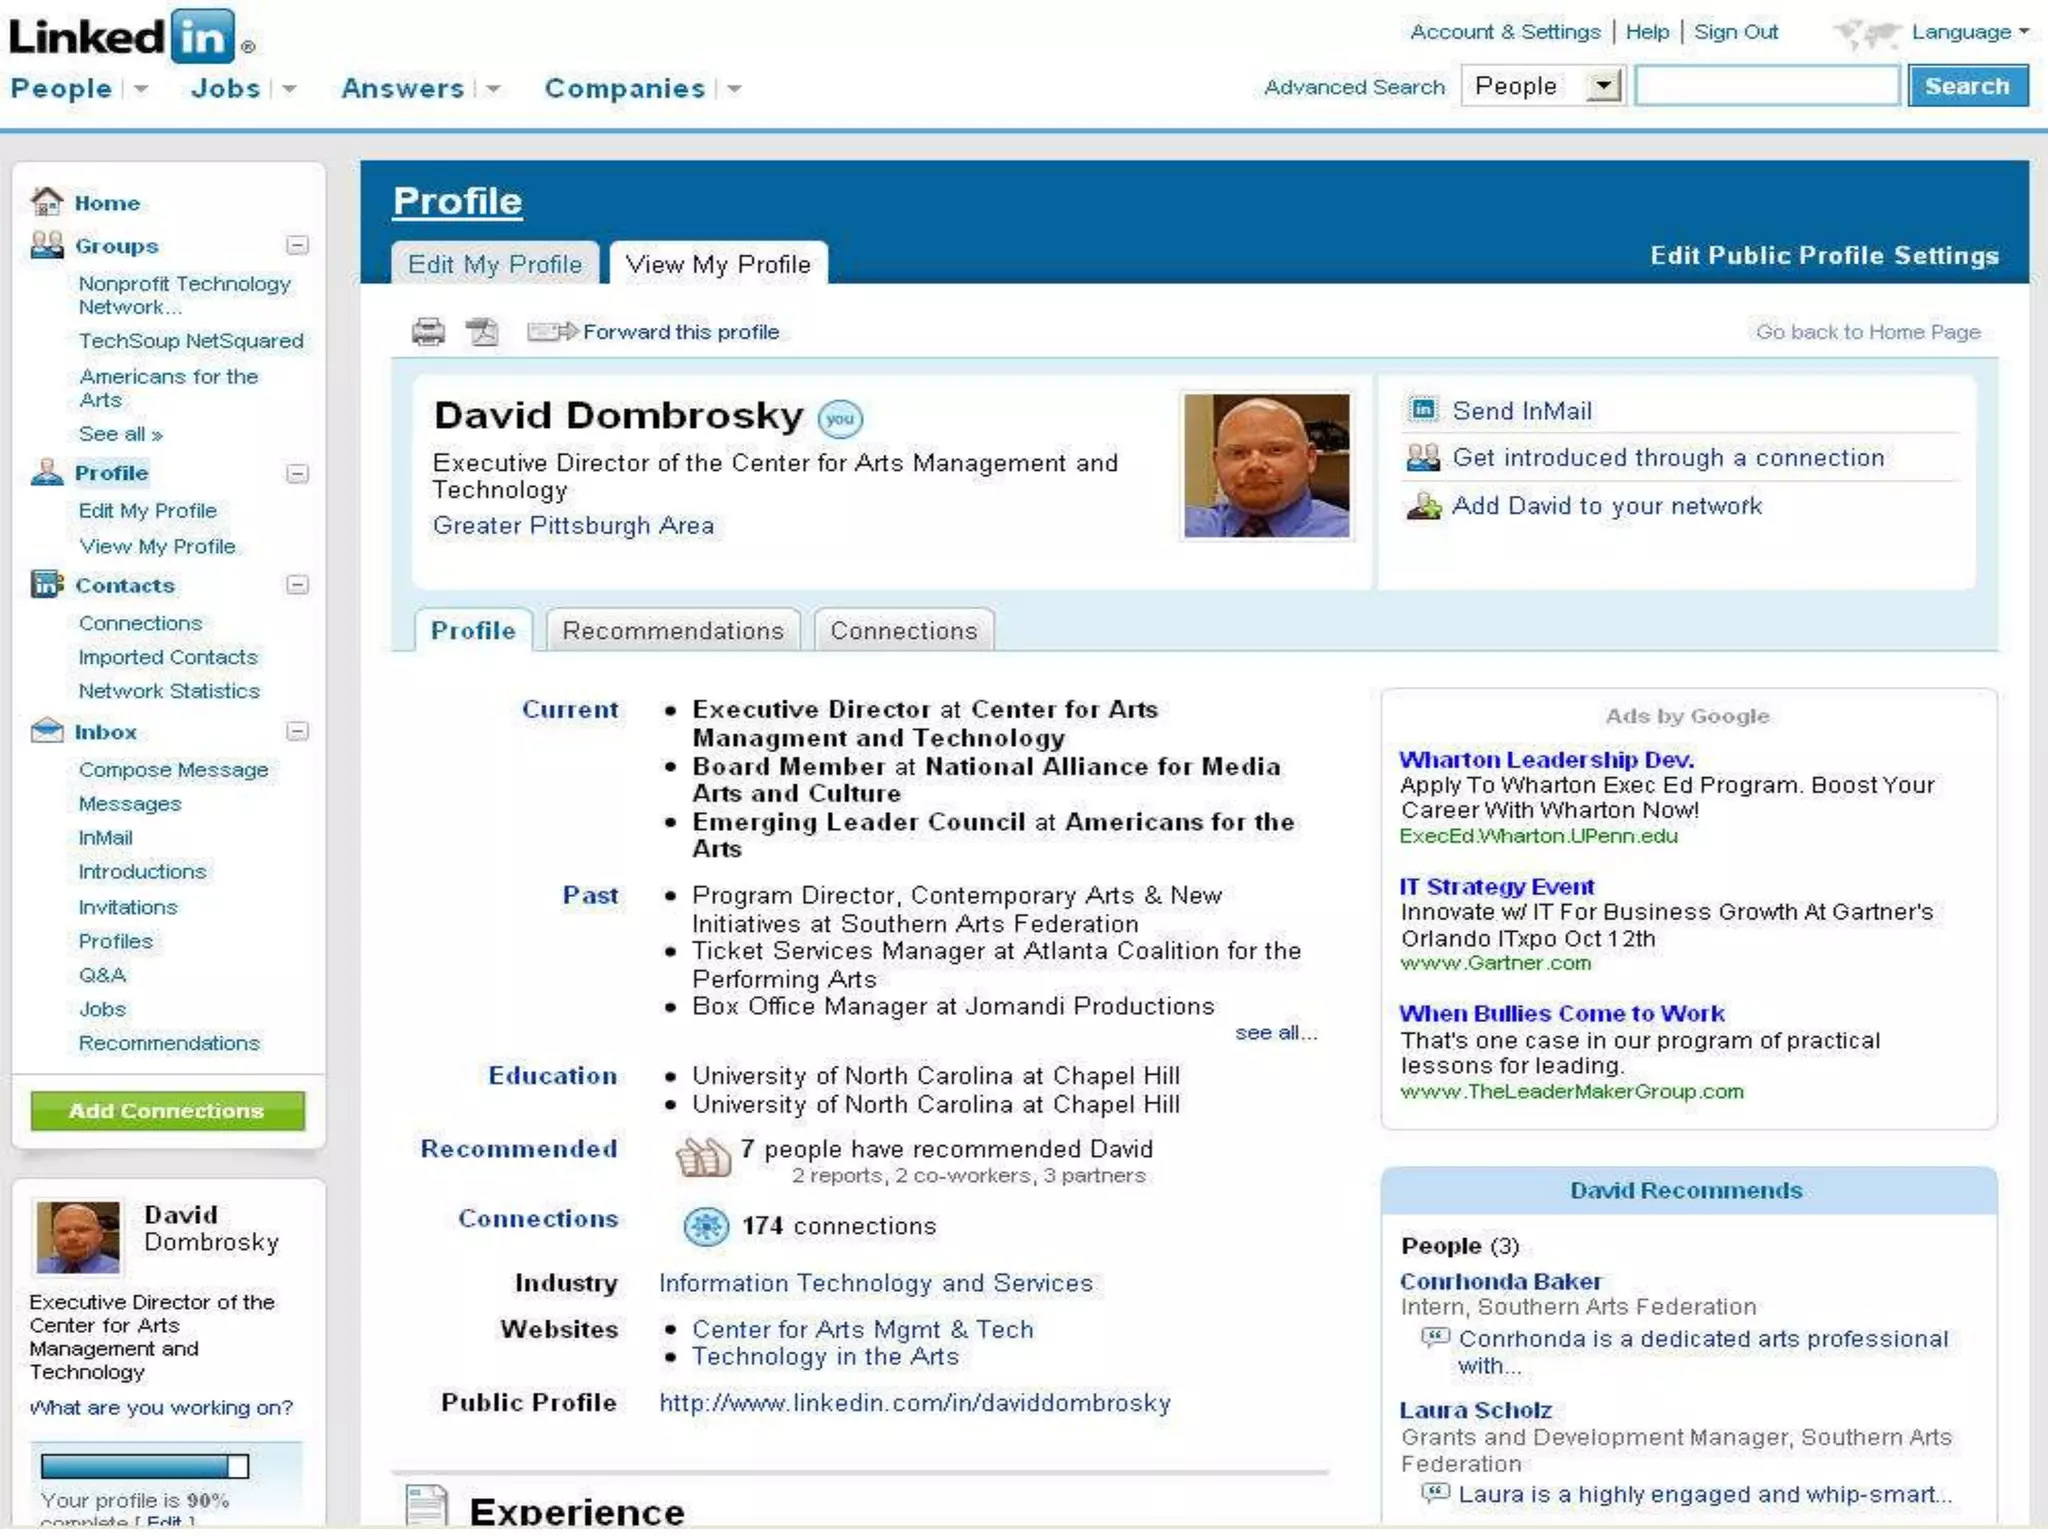Click the Send InMail icon

click(1422, 410)
